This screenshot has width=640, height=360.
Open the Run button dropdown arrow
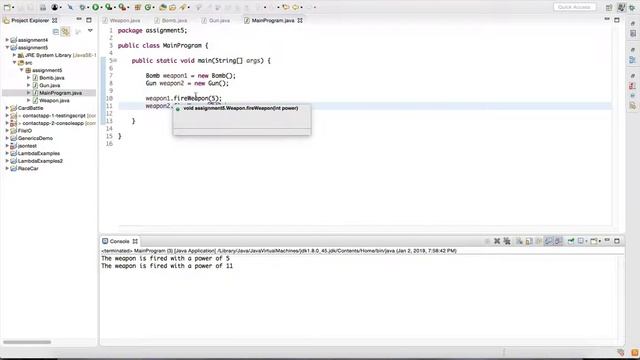pos(101,7)
